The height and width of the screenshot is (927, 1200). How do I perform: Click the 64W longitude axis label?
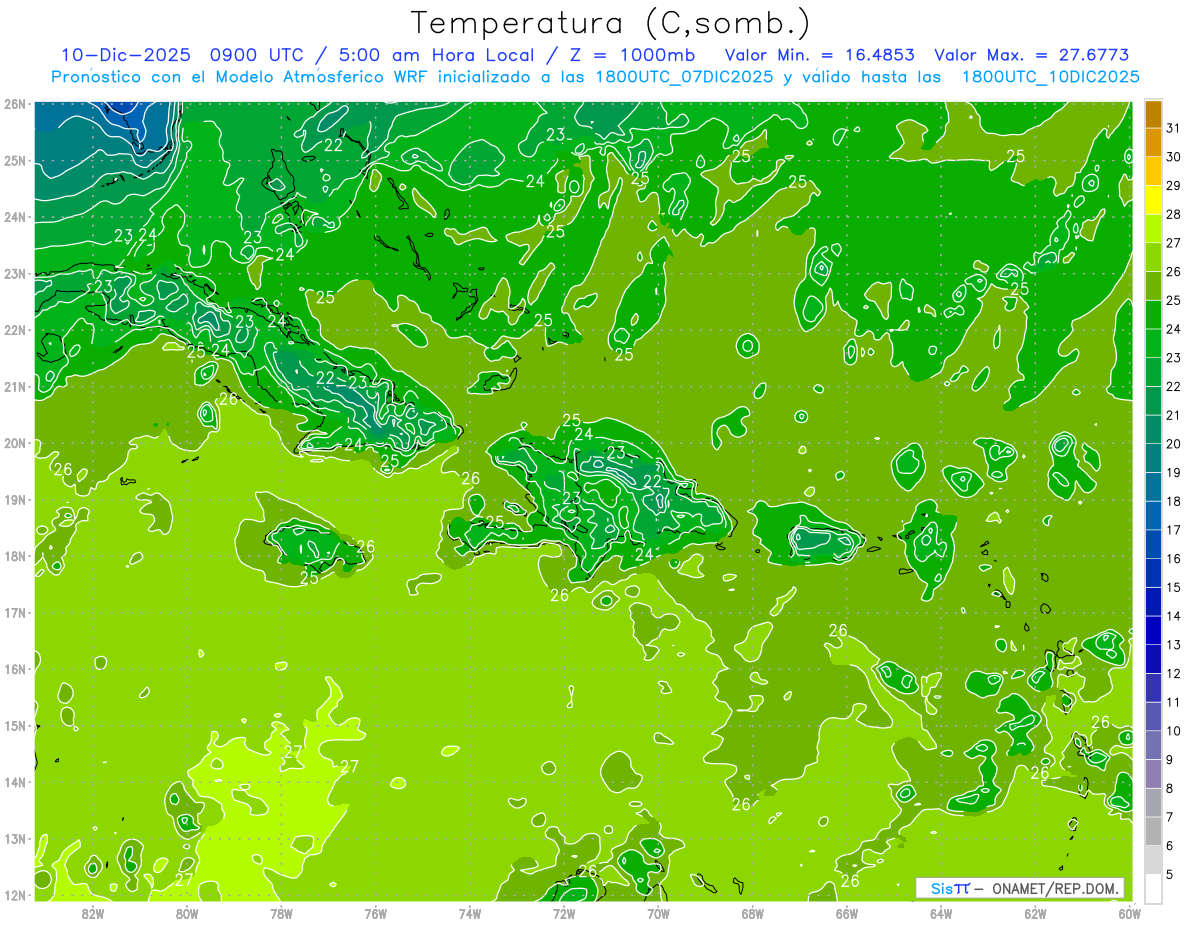click(941, 913)
